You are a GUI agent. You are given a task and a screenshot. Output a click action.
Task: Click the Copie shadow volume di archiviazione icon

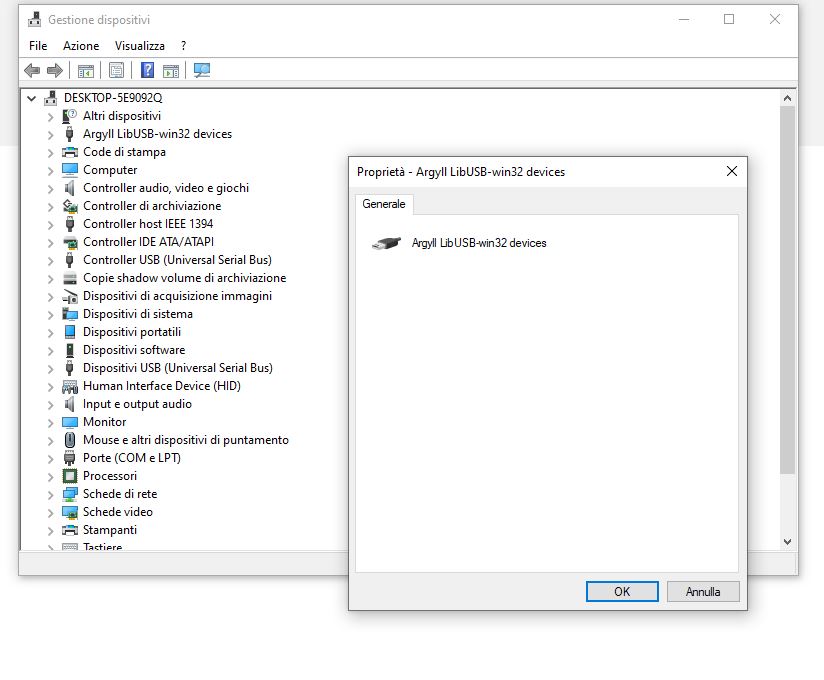(69, 277)
